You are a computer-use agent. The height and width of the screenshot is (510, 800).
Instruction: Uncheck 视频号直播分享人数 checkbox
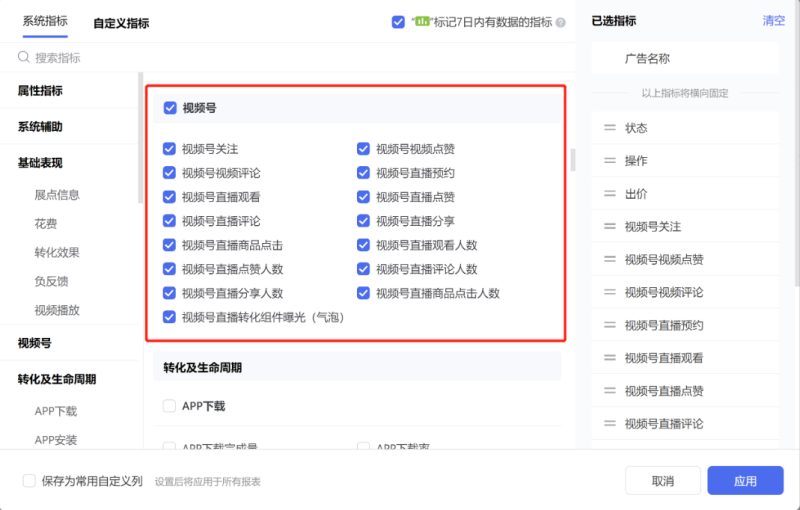click(x=169, y=293)
